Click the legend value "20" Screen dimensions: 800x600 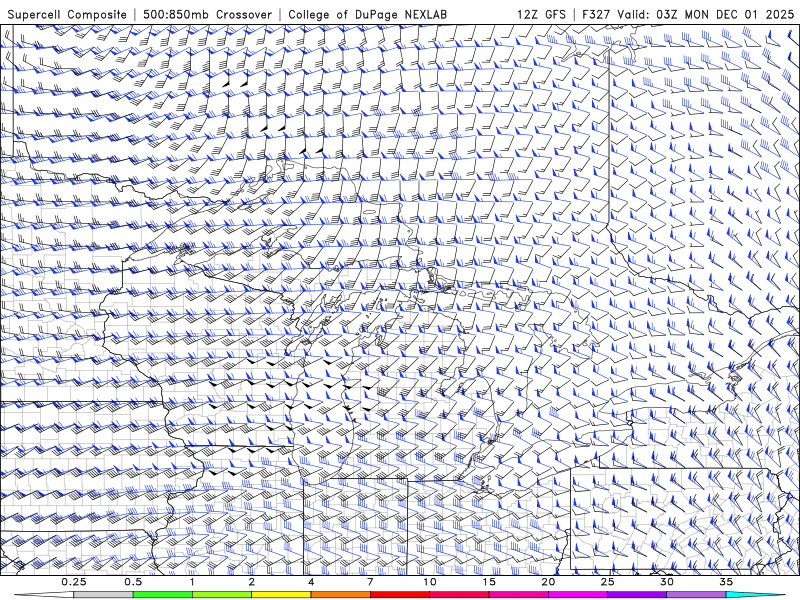[548, 582]
